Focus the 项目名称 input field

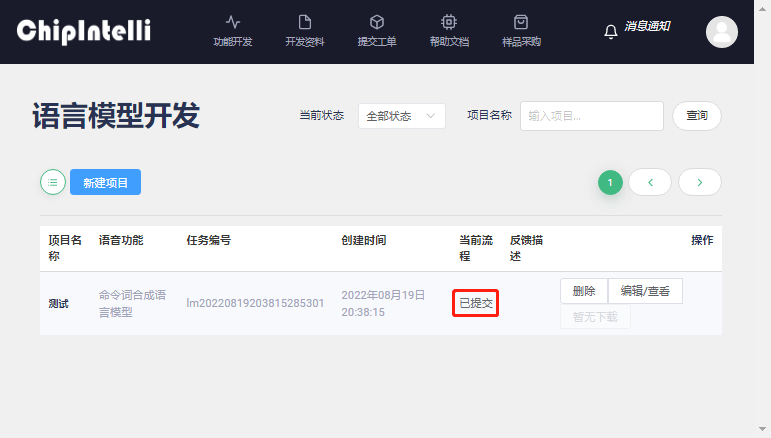(591, 116)
